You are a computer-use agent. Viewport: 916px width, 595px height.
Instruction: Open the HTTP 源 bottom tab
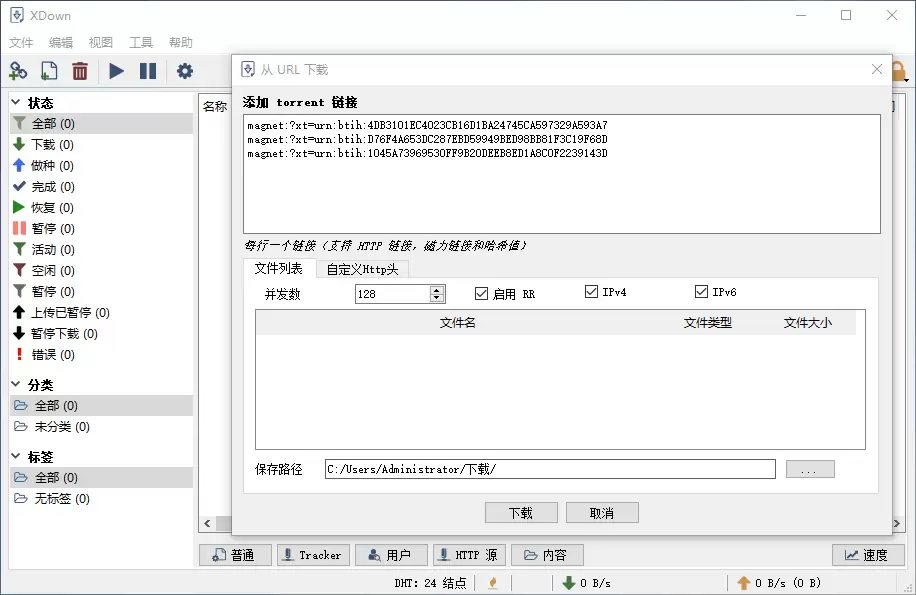(469, 555)
